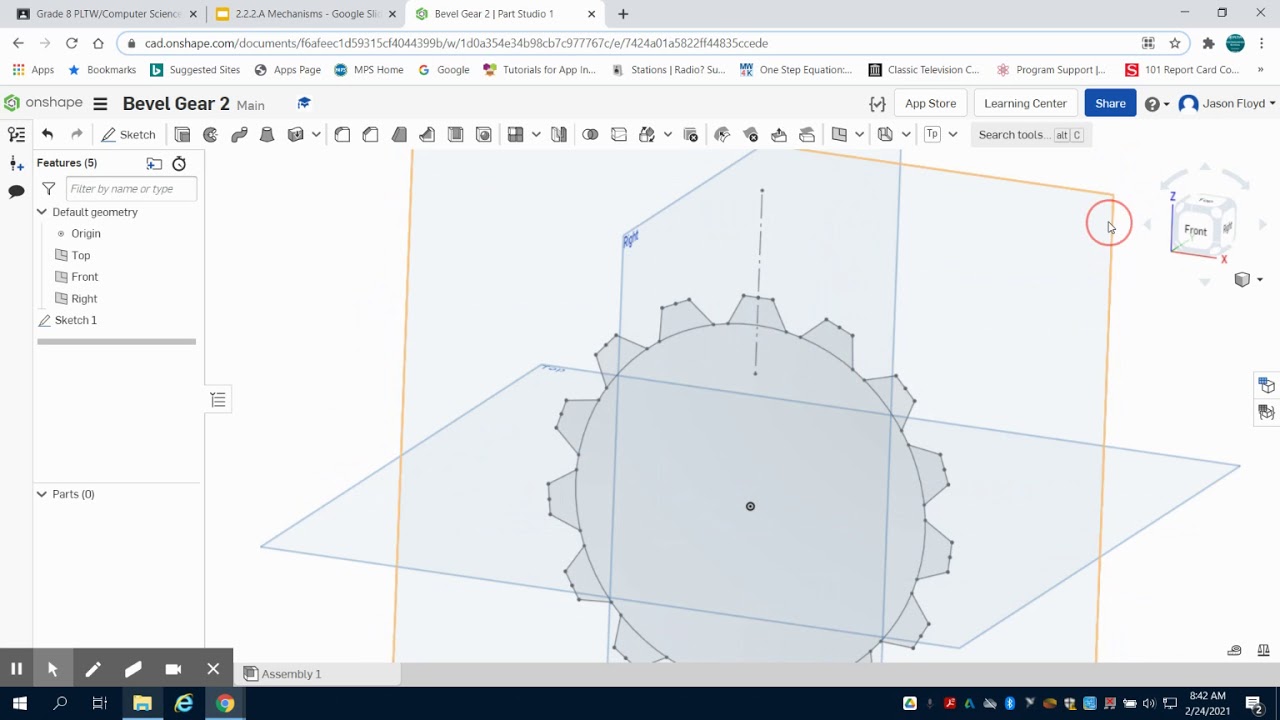1280x720 pixels.
Task: Expand the Linear pattern dropdown arrow
Action: coord(536,135)
